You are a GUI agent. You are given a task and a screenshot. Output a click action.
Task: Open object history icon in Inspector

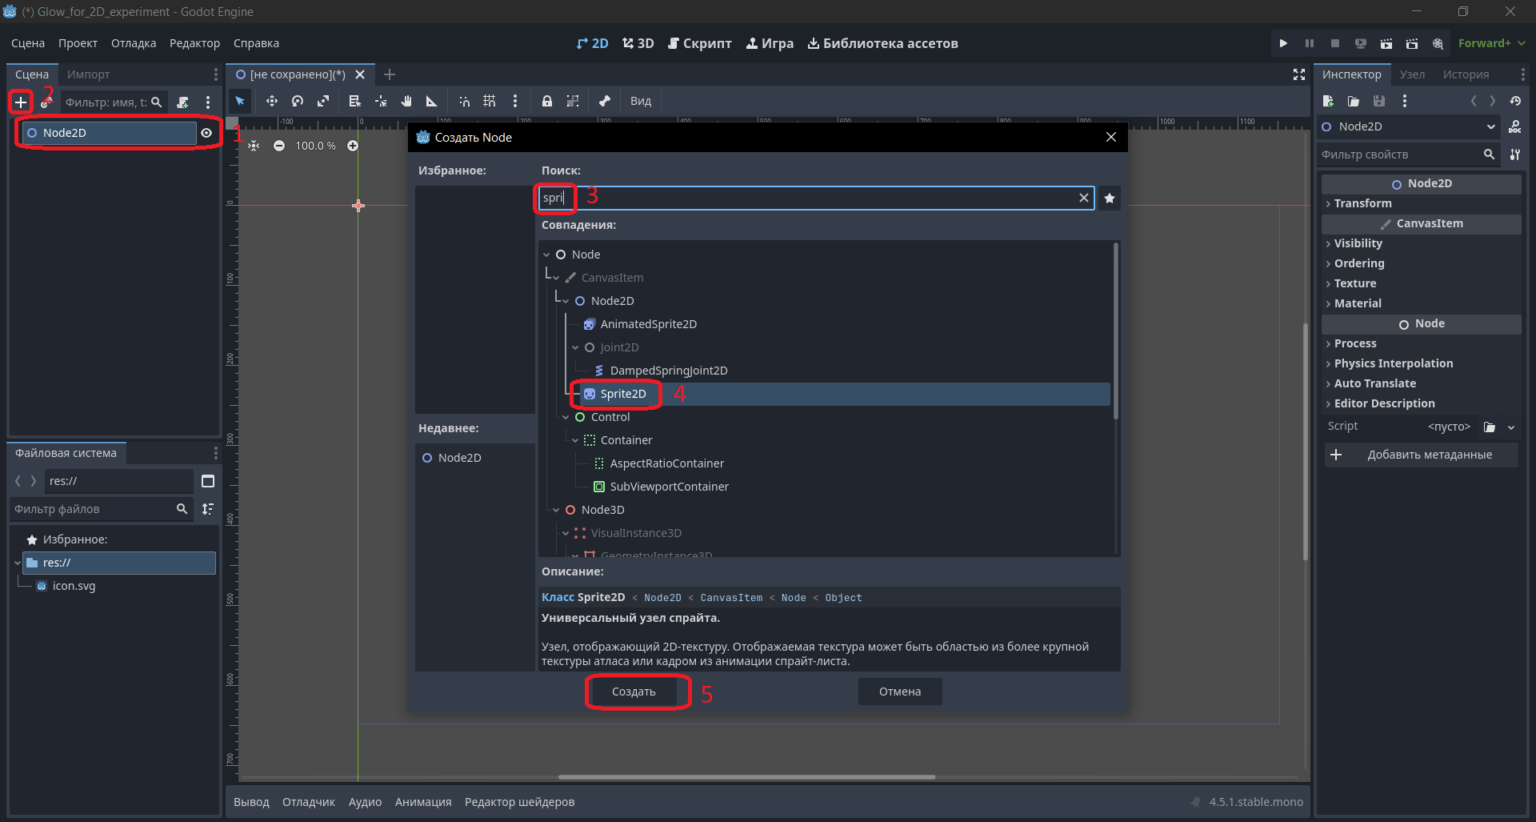coord(1516,101)
